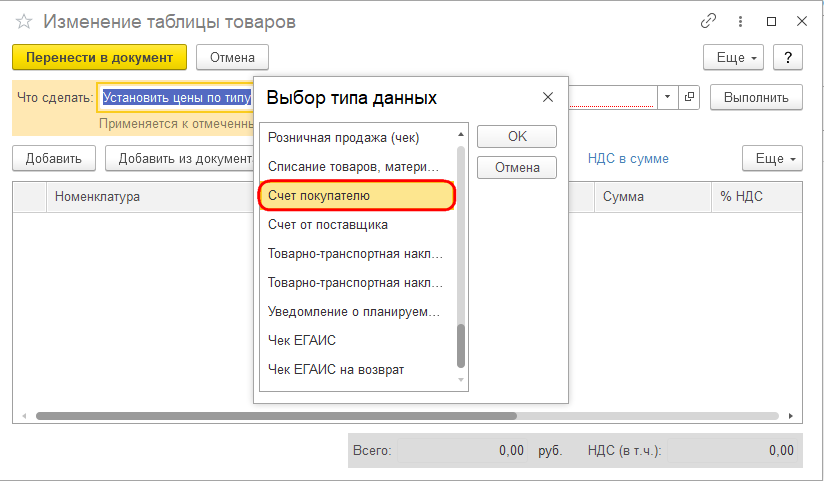The height and width of the screenshot is (481, 824).
Task: Select Списание товаров, матери… entry
Action: pos(358,167)
